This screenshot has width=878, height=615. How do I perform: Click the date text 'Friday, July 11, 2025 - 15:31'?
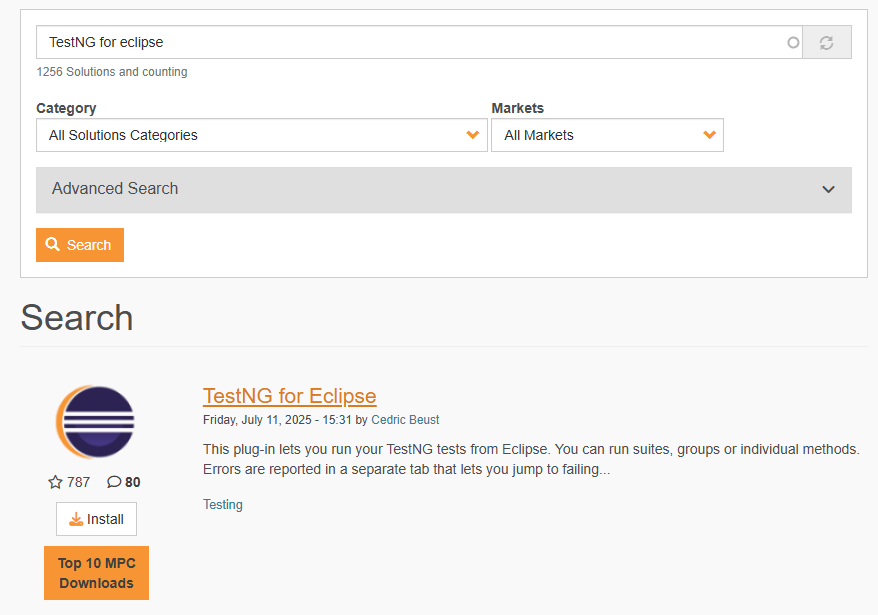pyautogui.click(x=277, y=420)
